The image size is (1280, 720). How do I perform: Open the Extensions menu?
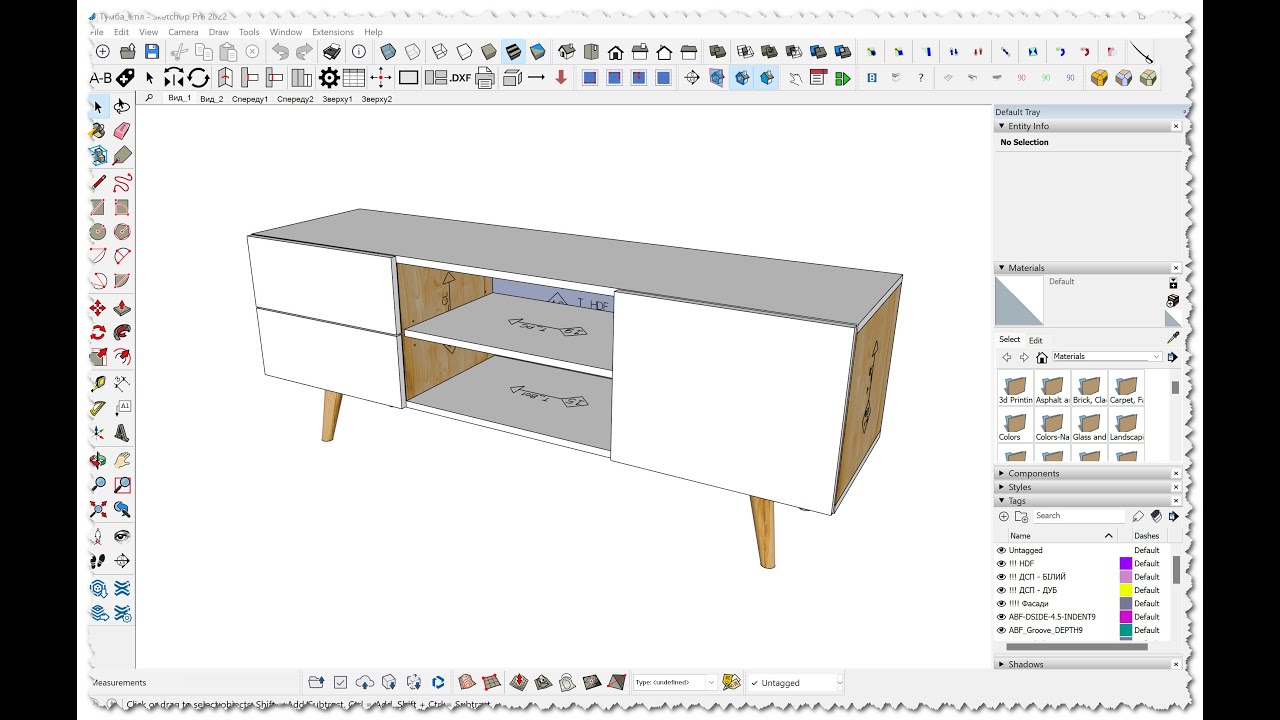pos(333,32)
